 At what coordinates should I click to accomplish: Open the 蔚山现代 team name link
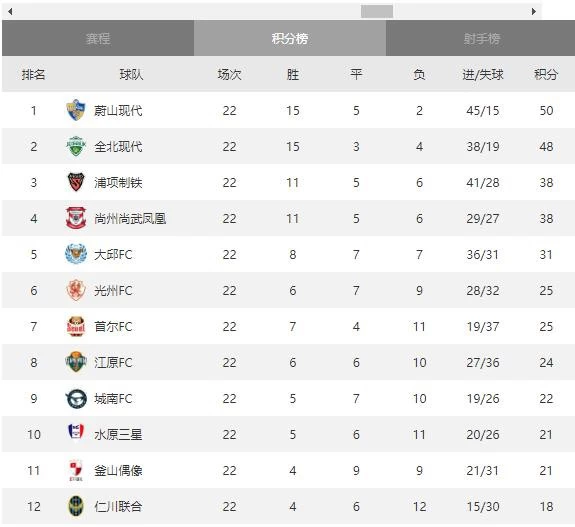coord(118,110)
